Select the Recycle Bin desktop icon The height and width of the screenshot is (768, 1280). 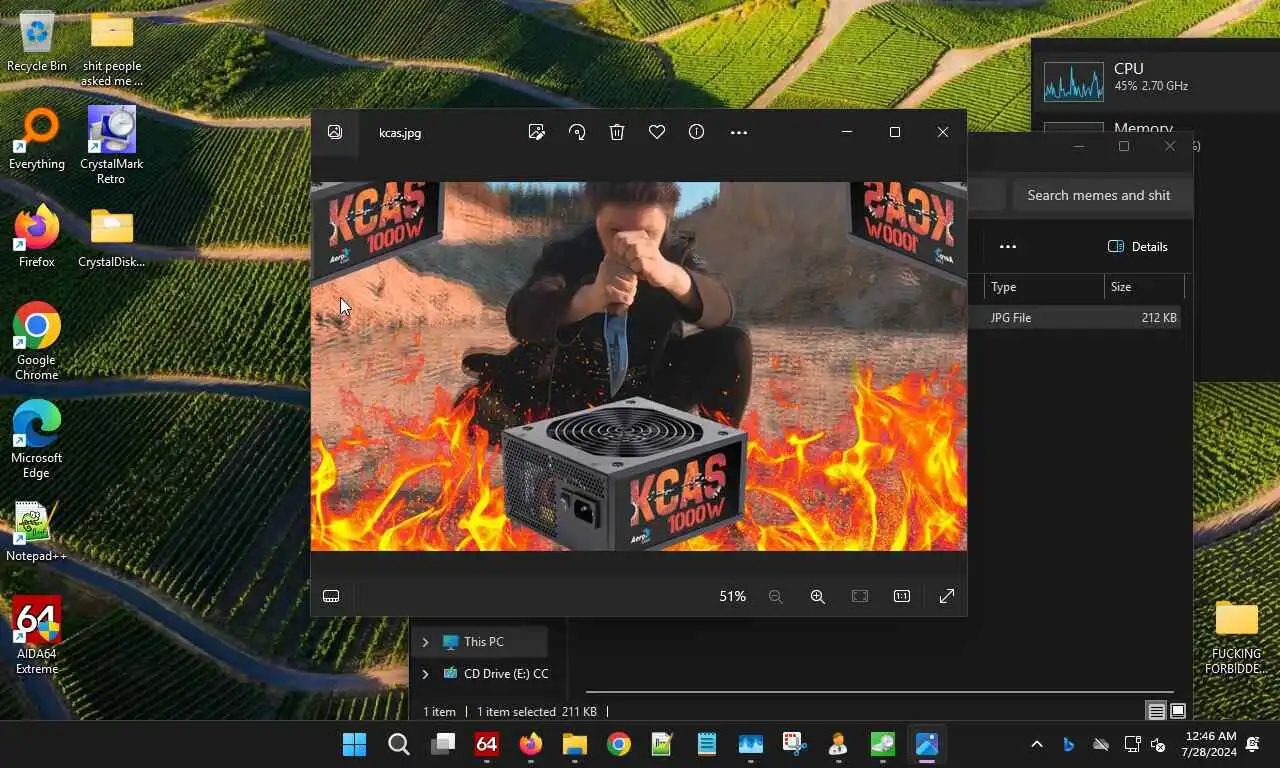[37, 42]
